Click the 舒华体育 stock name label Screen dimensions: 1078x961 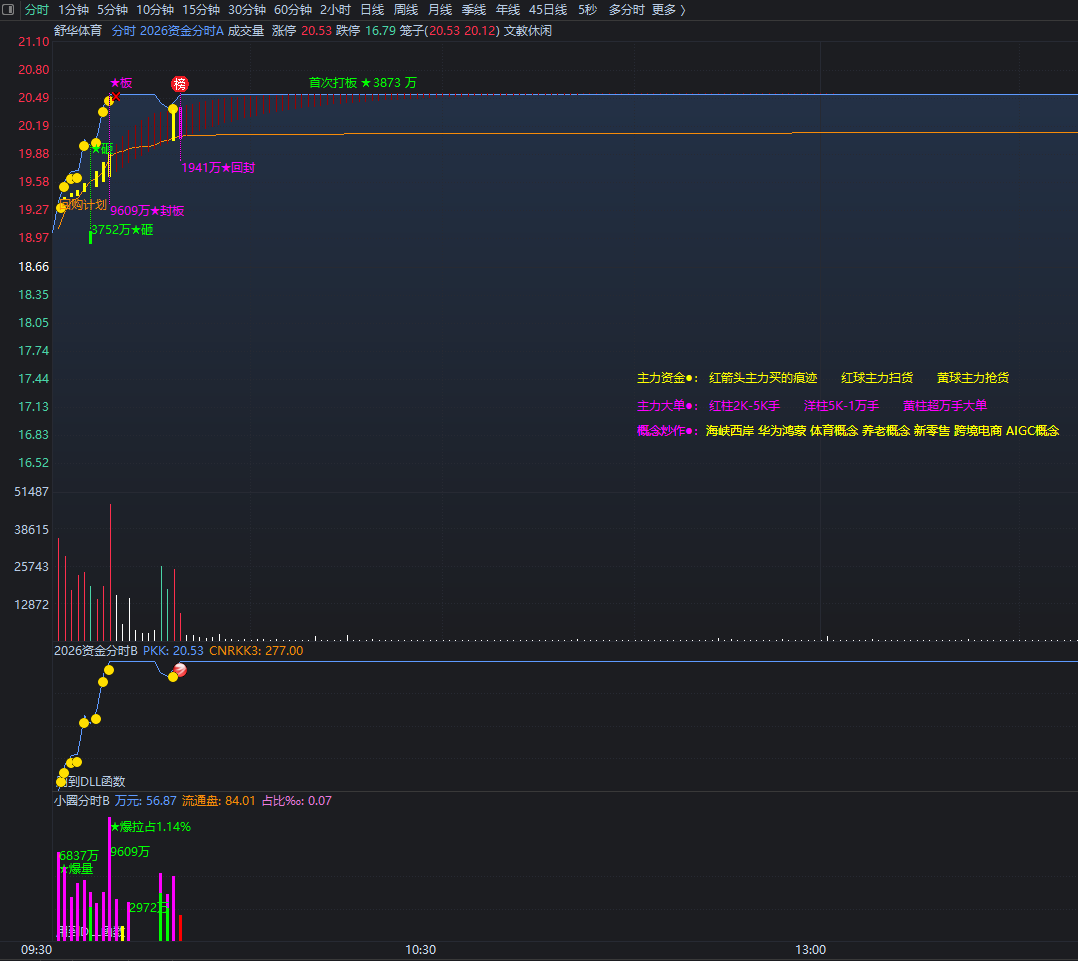pos(78,31)
